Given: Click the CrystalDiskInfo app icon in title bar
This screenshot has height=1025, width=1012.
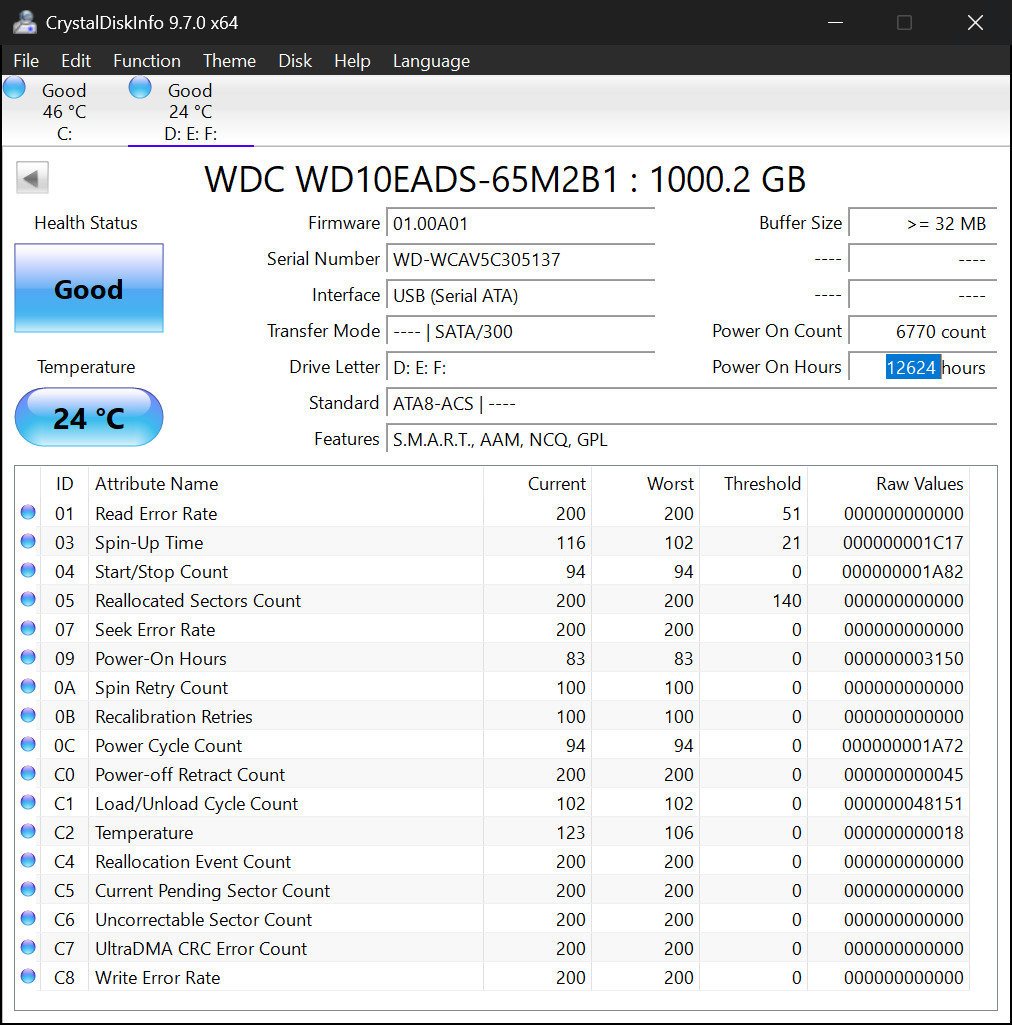Looking at the screenshot, I should click(25, 22).
